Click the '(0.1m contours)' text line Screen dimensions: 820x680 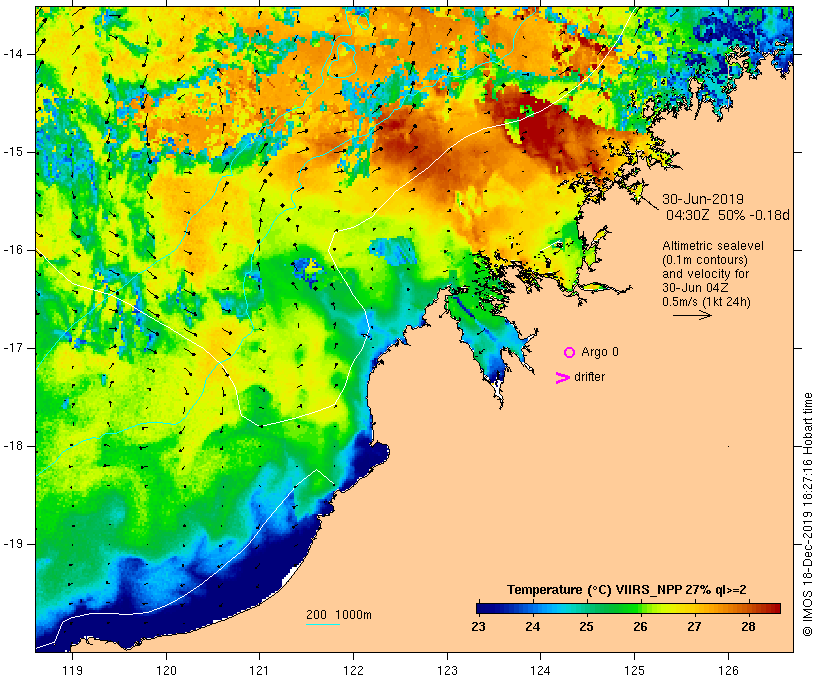[x=705, y=260]
